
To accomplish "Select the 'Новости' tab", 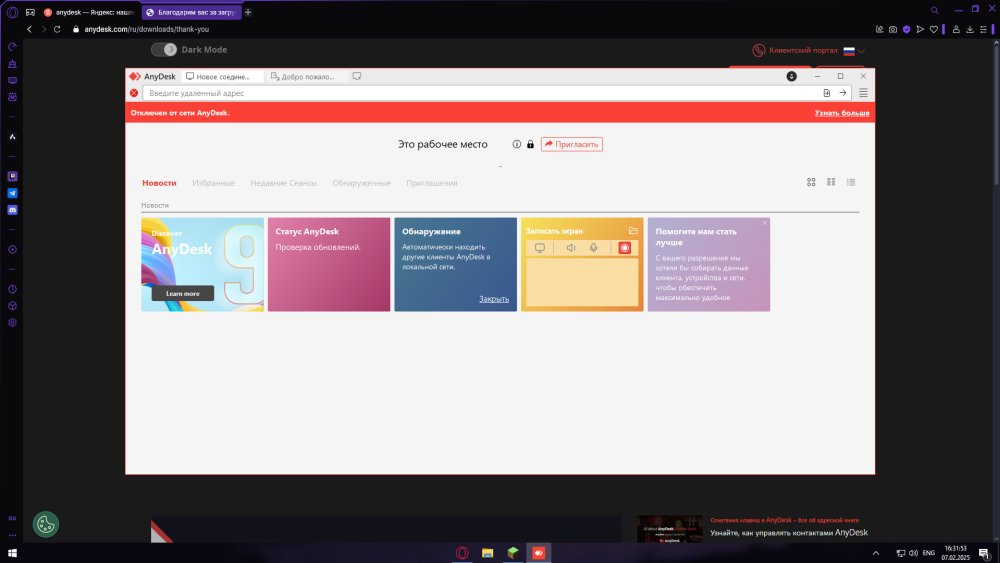I will 159,183.
